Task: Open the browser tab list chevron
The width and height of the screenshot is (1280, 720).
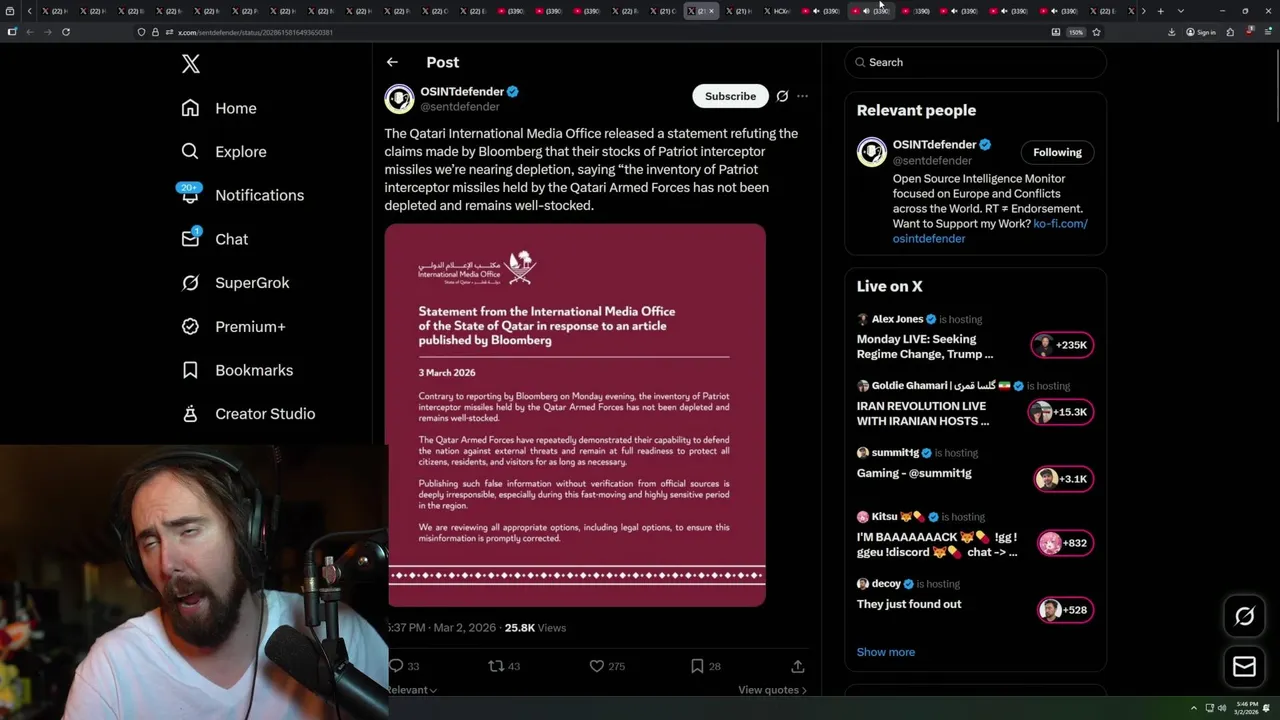Action: pyautogui.click(x=1180, y=11)
